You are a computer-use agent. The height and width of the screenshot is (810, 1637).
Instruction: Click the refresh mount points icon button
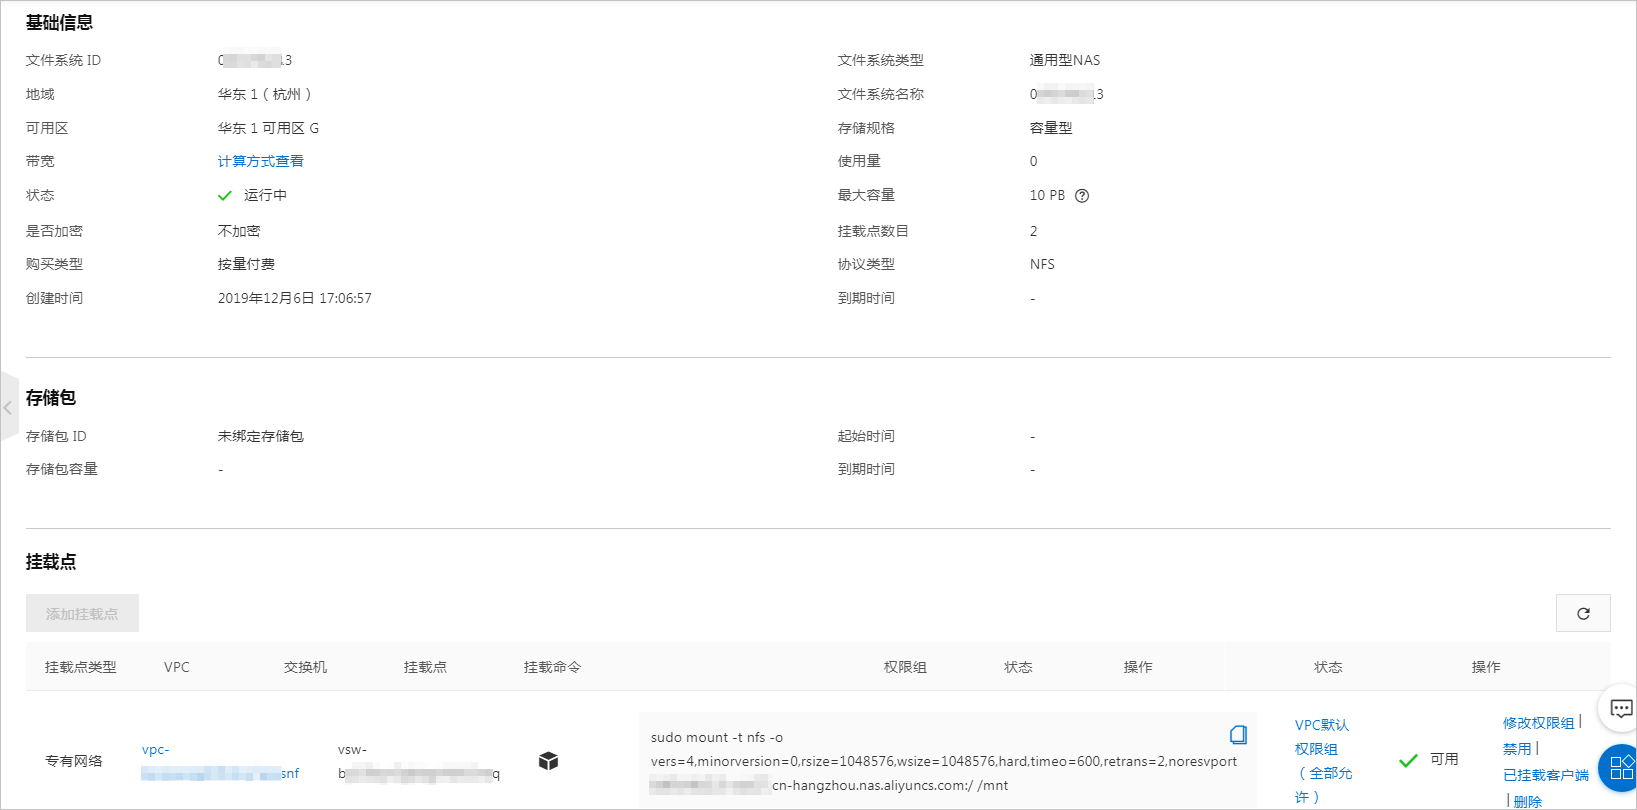pyautogui.click(x=1583, y=613)
